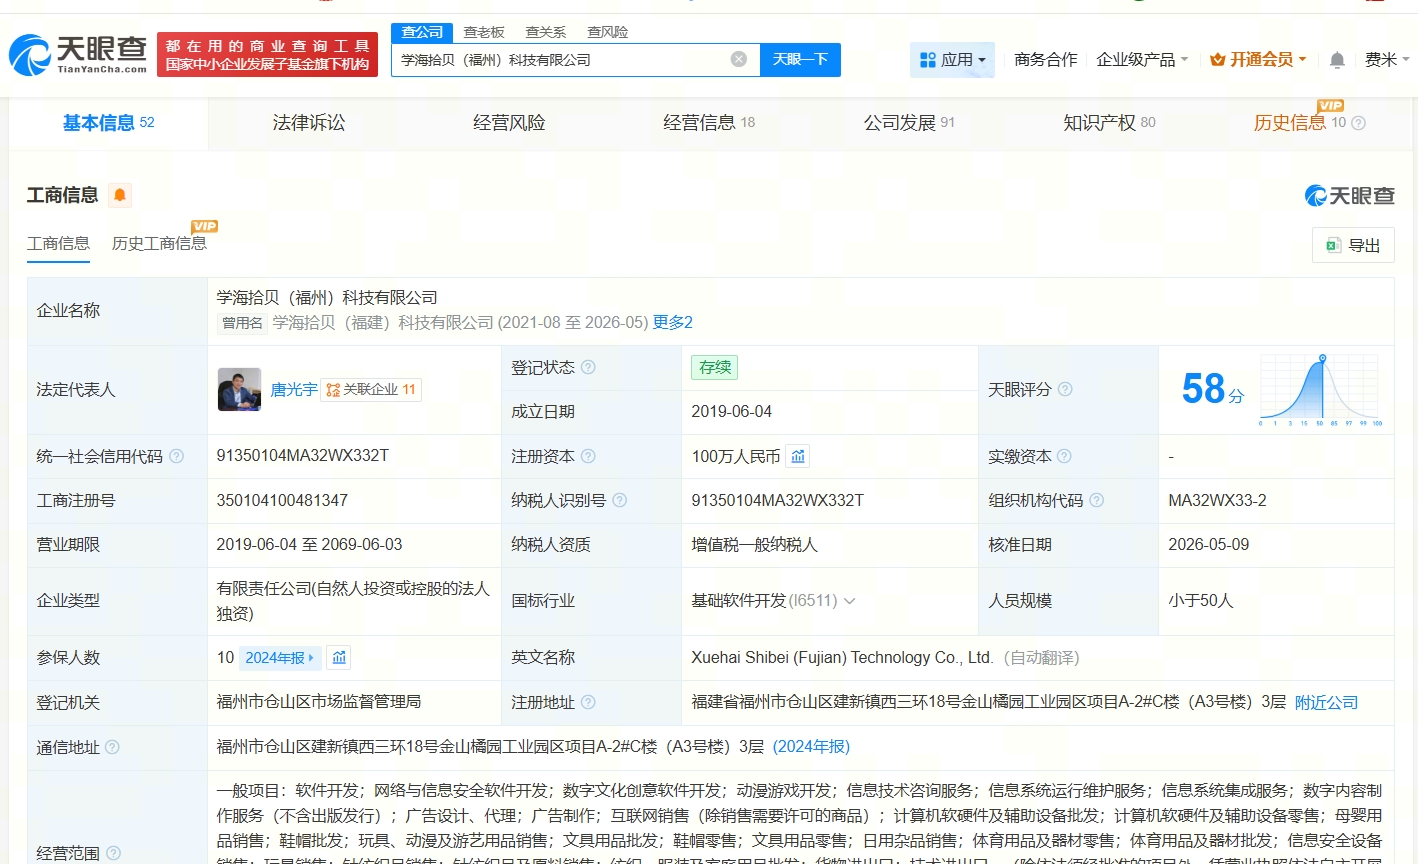The height and width of the screenshot is (864, 1418).
Task: Click the 58分 TianYan score chart
Action: [1279, 389]
